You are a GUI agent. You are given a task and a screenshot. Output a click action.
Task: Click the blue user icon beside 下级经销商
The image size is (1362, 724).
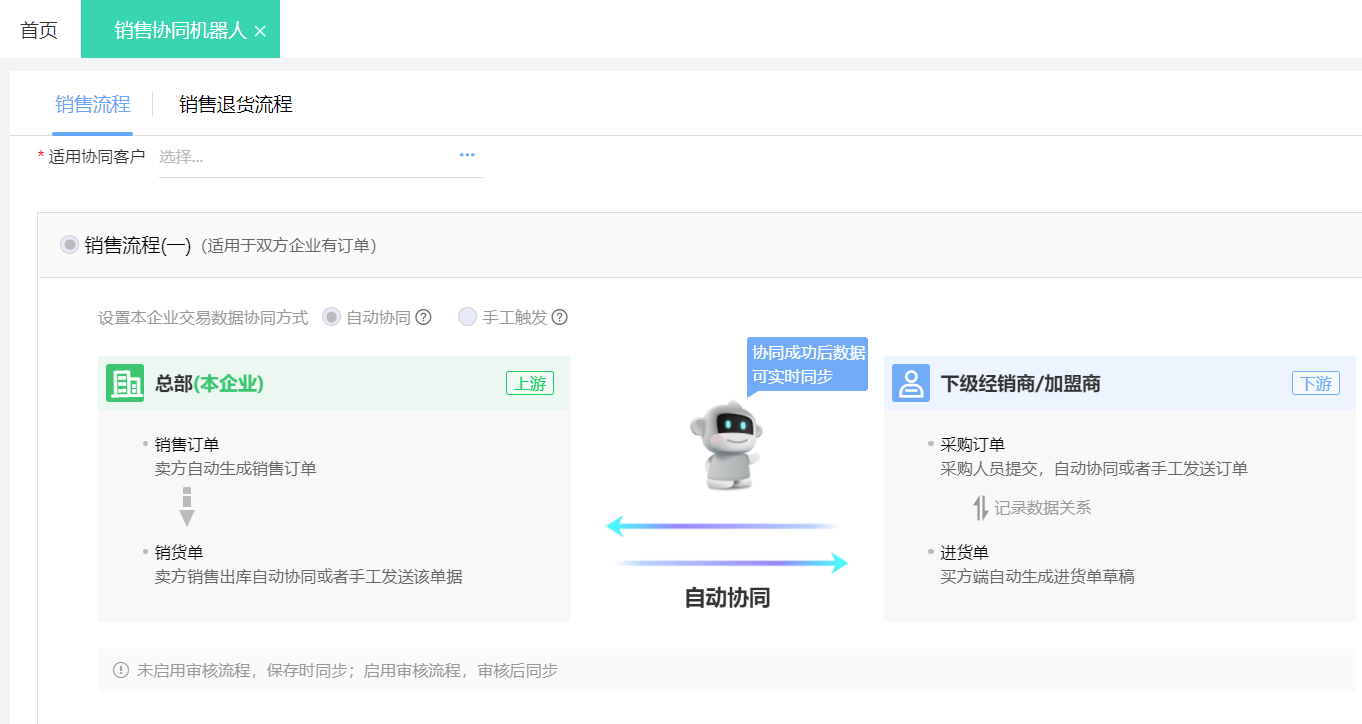coord(910,383)
